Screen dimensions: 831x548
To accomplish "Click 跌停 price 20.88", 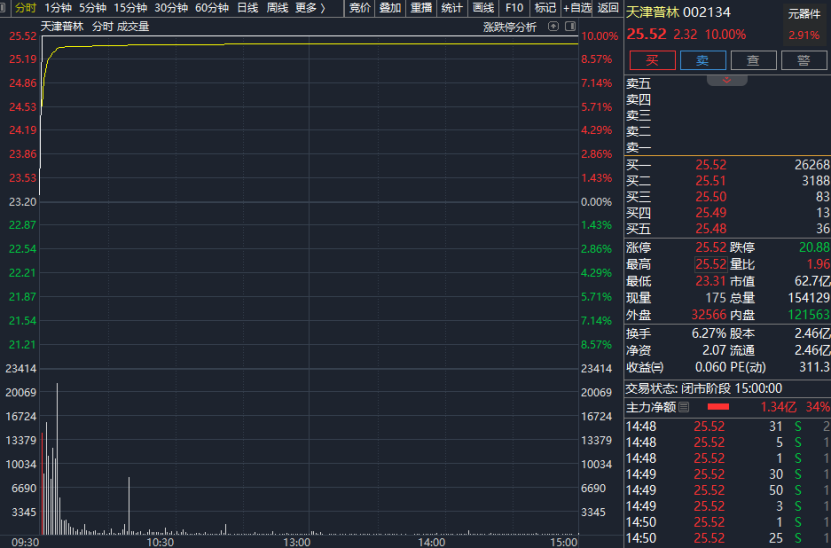I will coord(814,248).
